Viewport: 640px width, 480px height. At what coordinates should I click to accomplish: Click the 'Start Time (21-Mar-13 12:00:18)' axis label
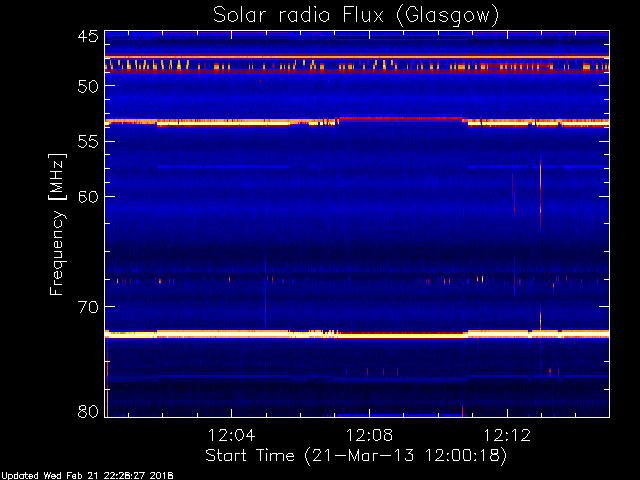coord(356,456)
